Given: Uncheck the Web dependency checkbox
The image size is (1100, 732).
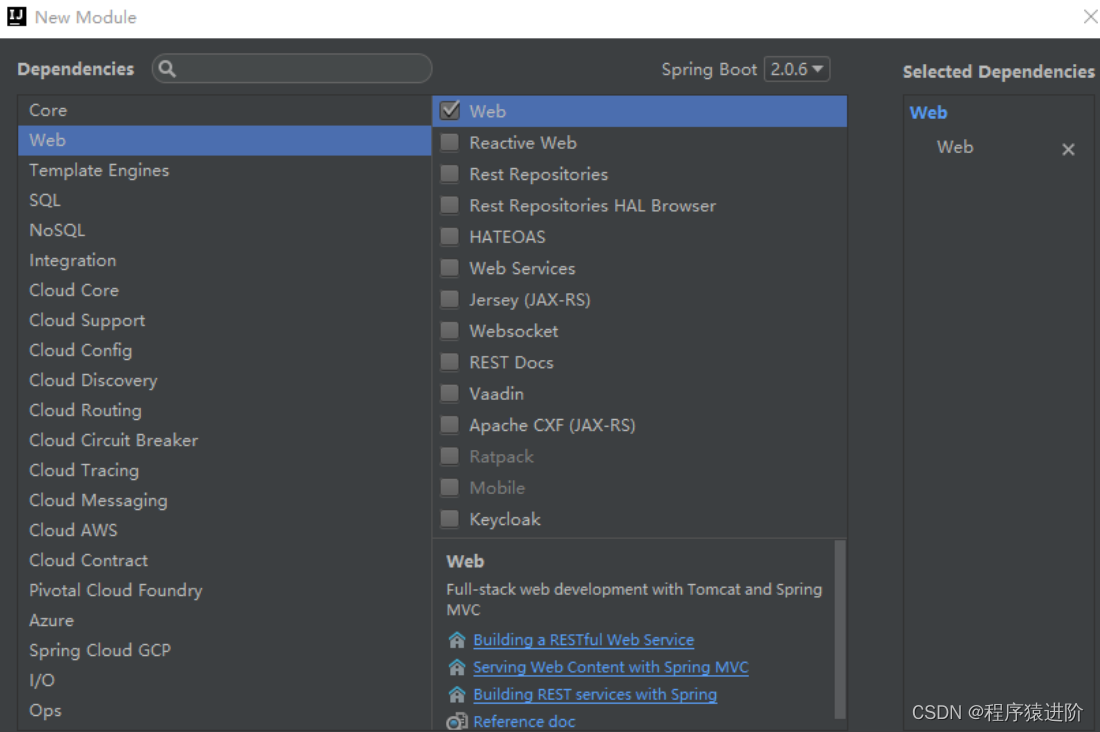Looking at the screenshot, I should (450, 111).
